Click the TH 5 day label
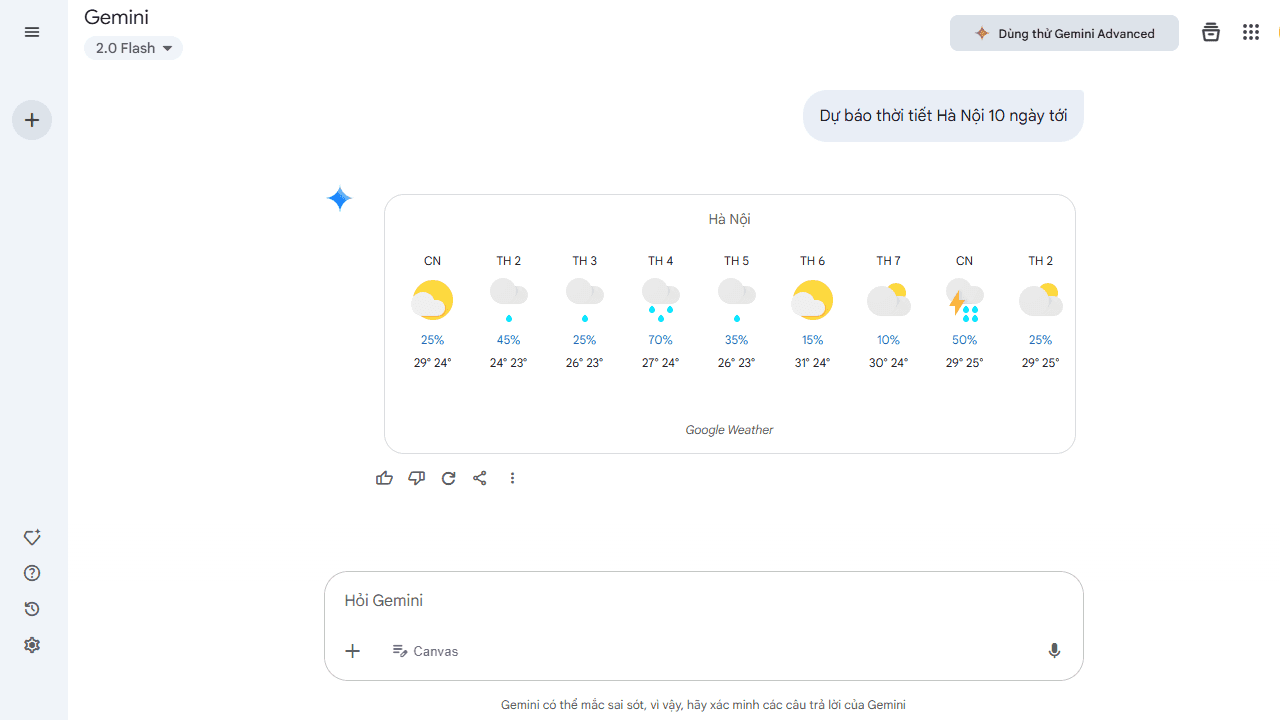The image size is (1280, 720). point(737,261)
